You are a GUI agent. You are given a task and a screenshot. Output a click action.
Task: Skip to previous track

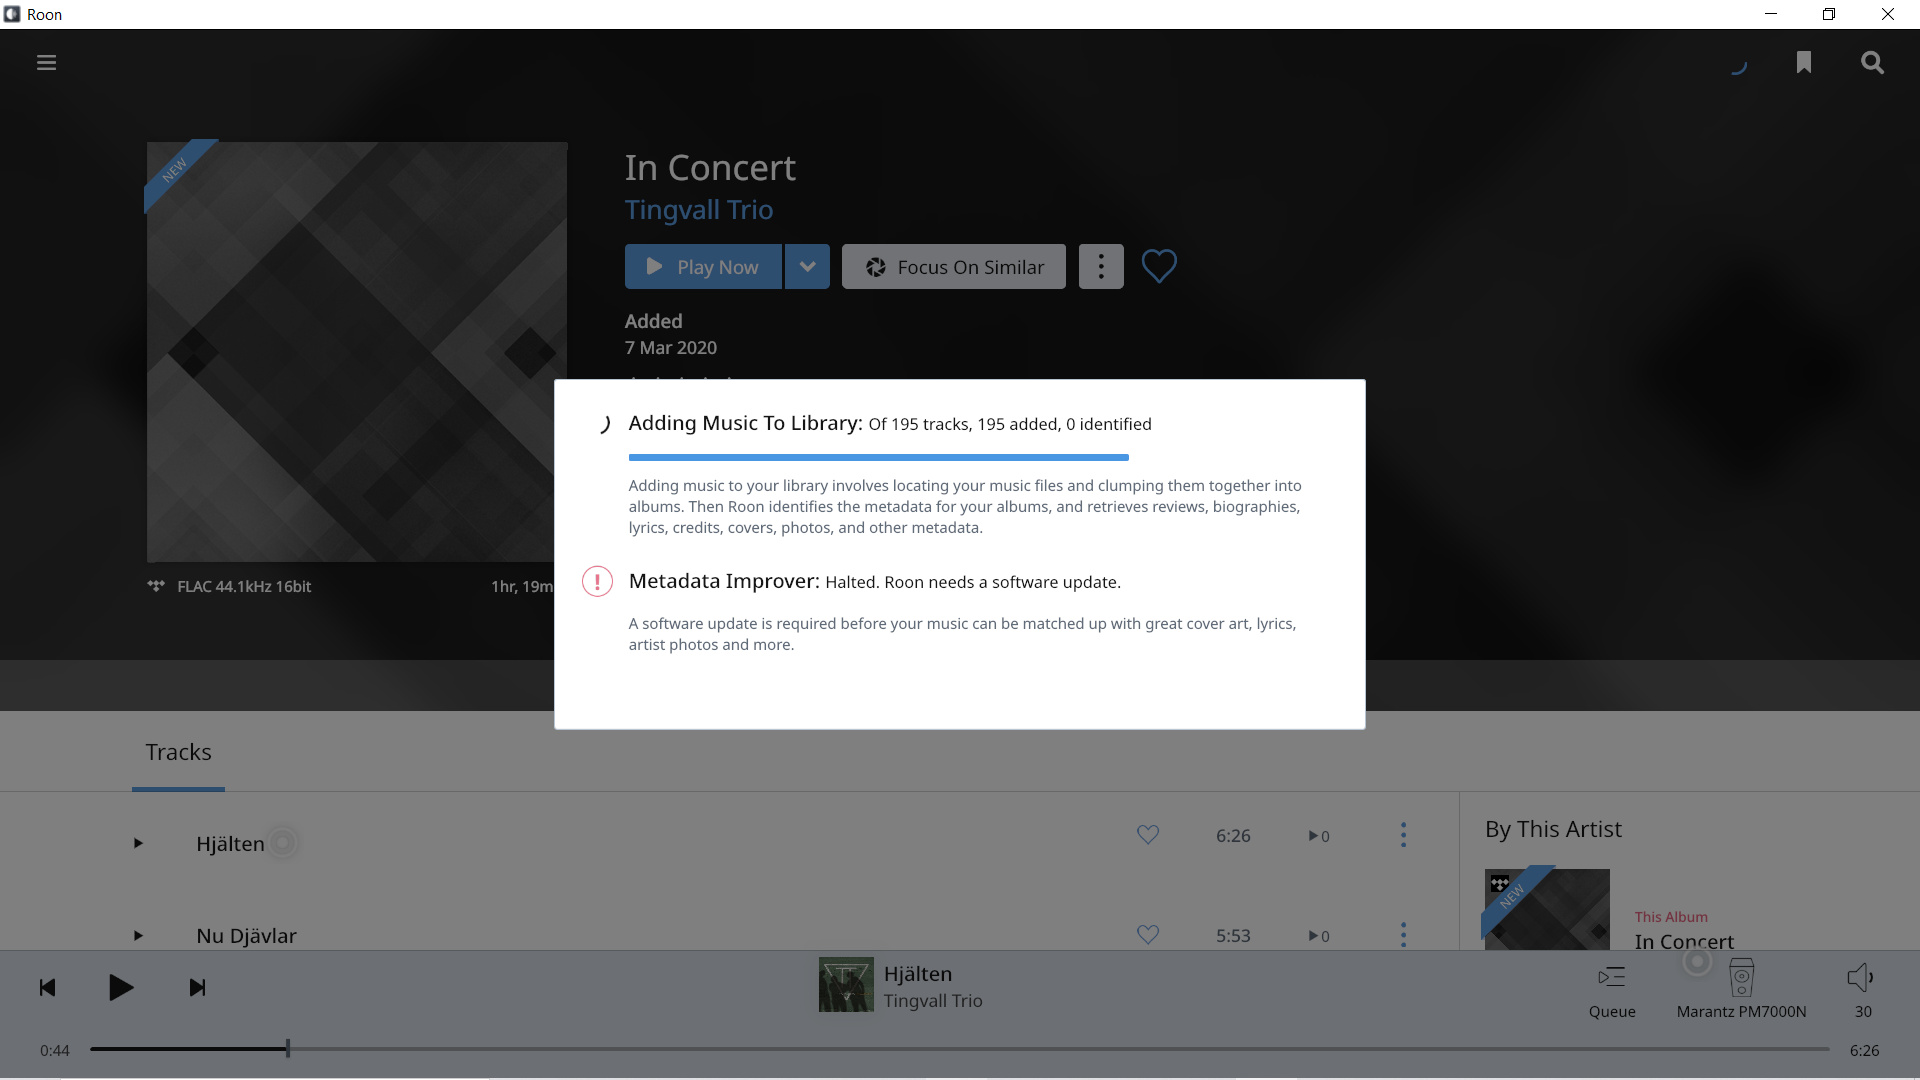(47, 988)
